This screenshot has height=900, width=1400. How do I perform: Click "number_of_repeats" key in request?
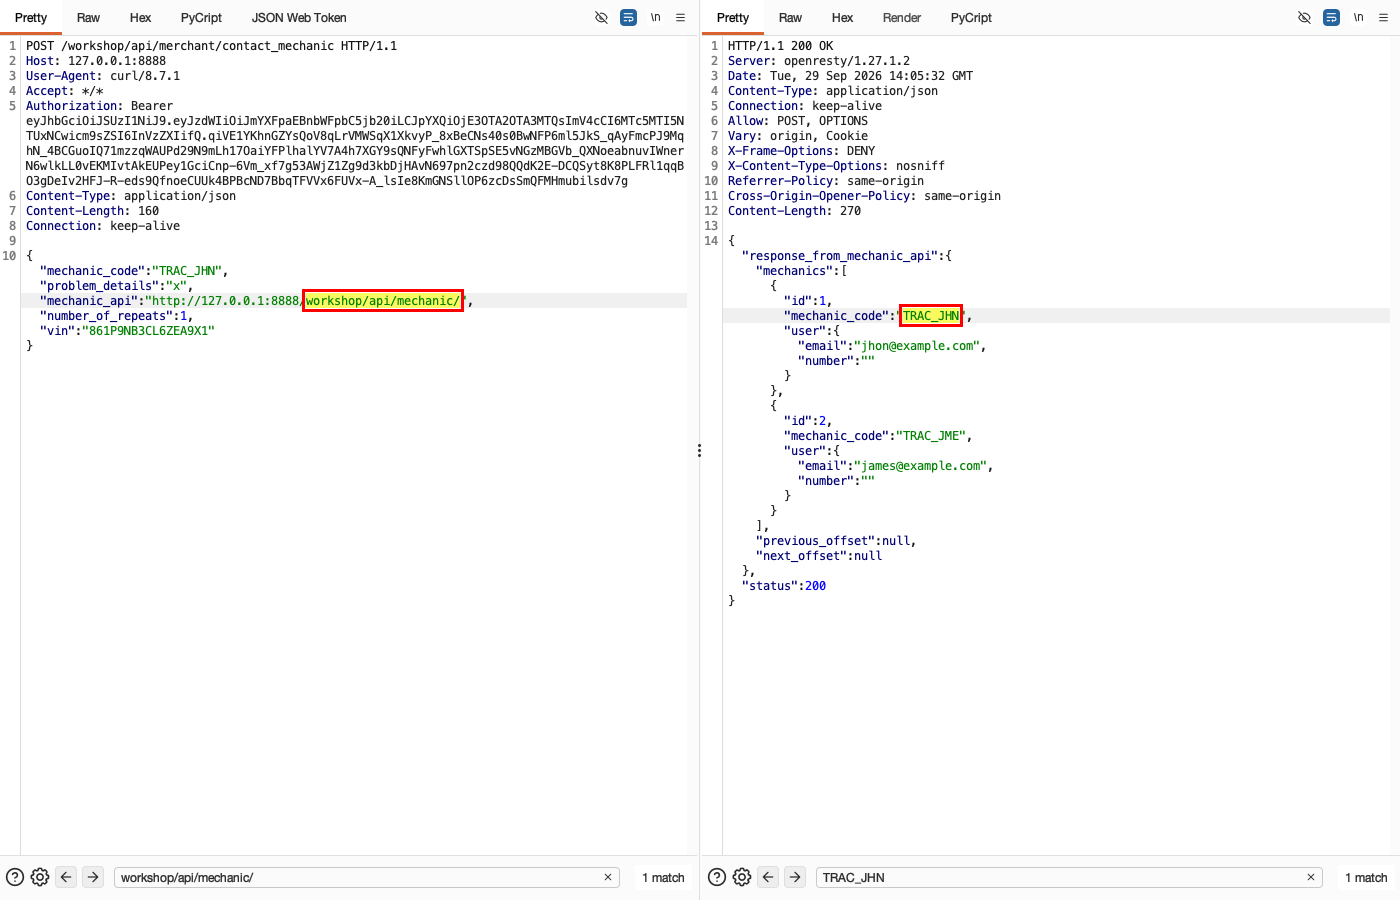107,316
